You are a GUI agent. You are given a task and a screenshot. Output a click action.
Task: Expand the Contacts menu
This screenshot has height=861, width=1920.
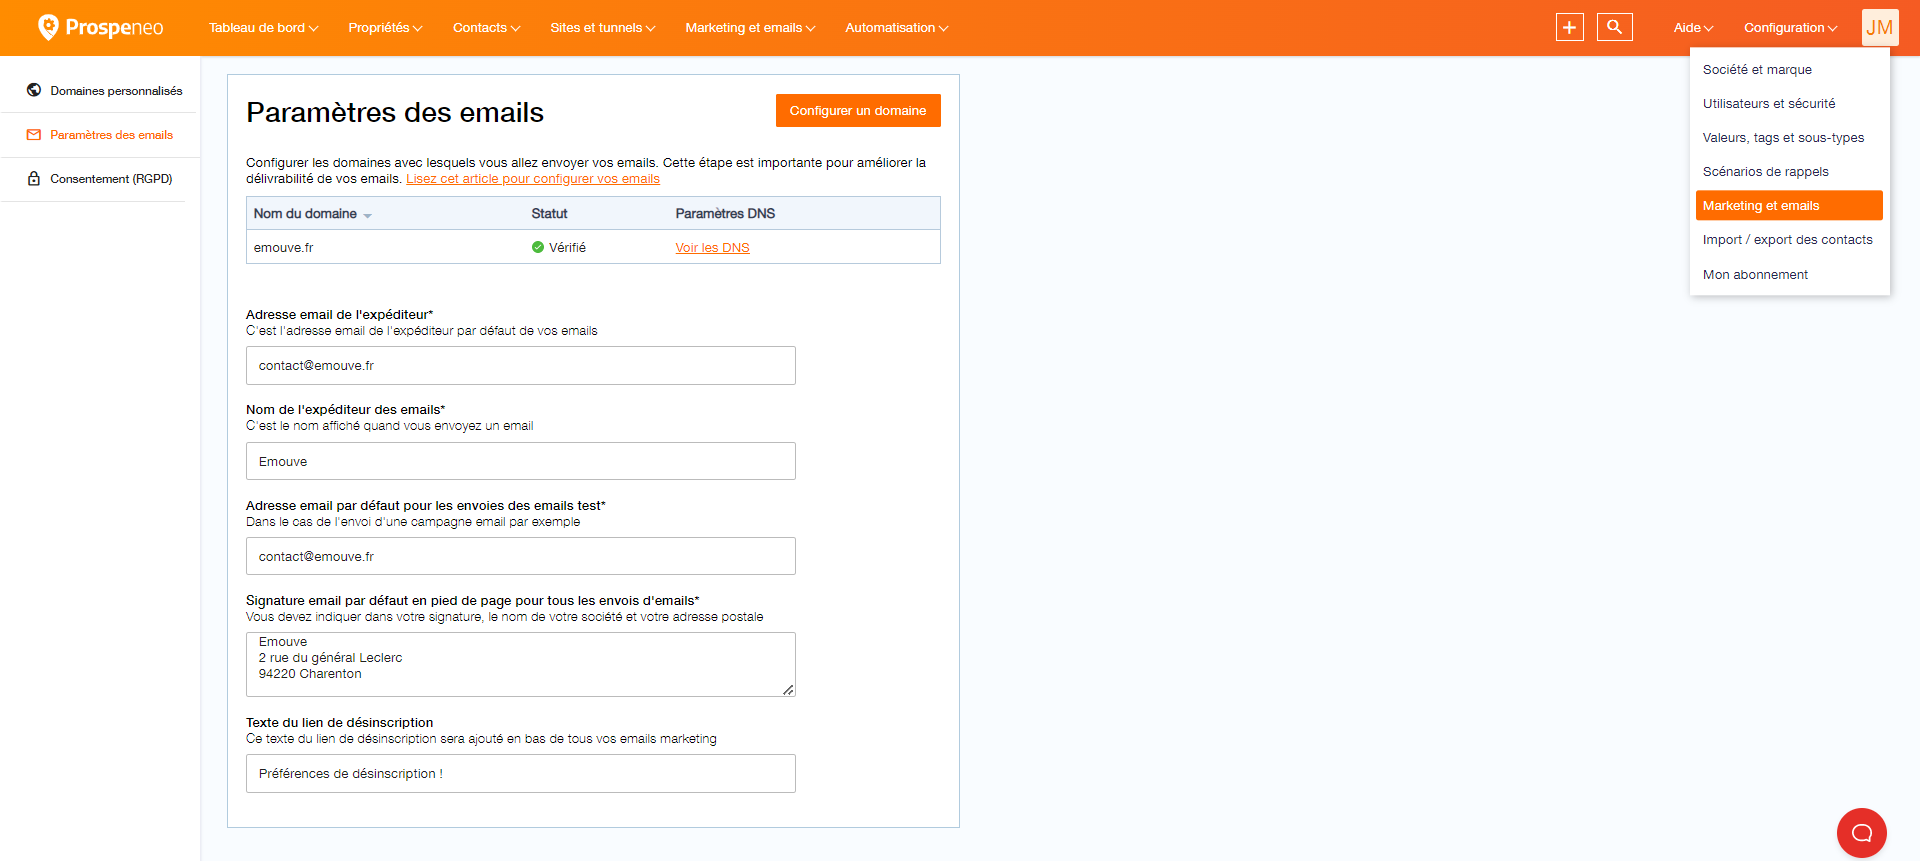pos(486,28)
